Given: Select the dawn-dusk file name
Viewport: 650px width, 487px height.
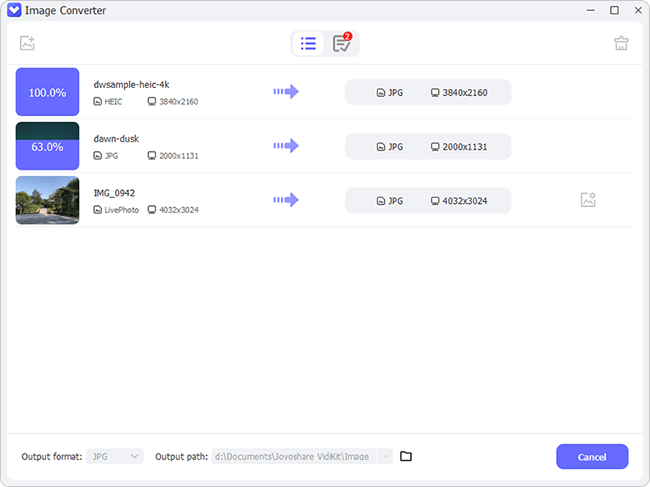Looking at the screenshot, I should [x=116, y=139].
